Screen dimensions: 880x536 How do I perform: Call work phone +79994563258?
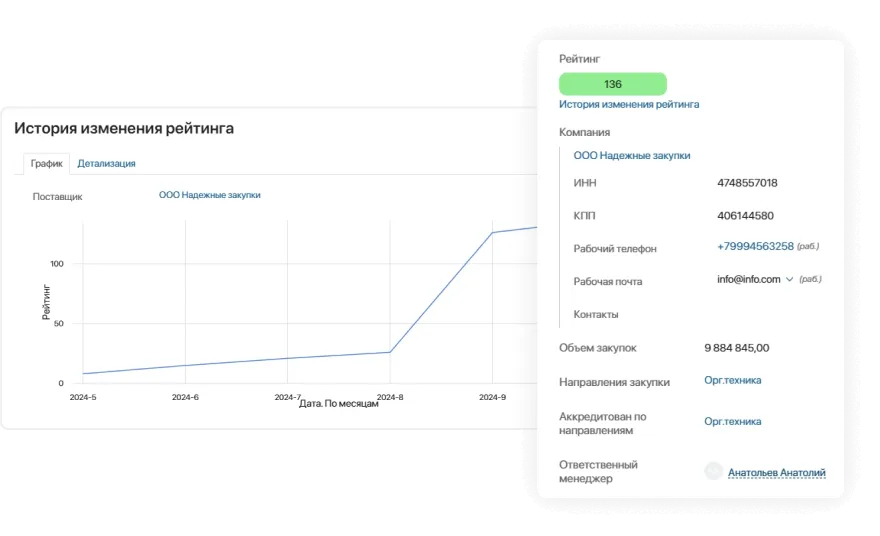755,247
